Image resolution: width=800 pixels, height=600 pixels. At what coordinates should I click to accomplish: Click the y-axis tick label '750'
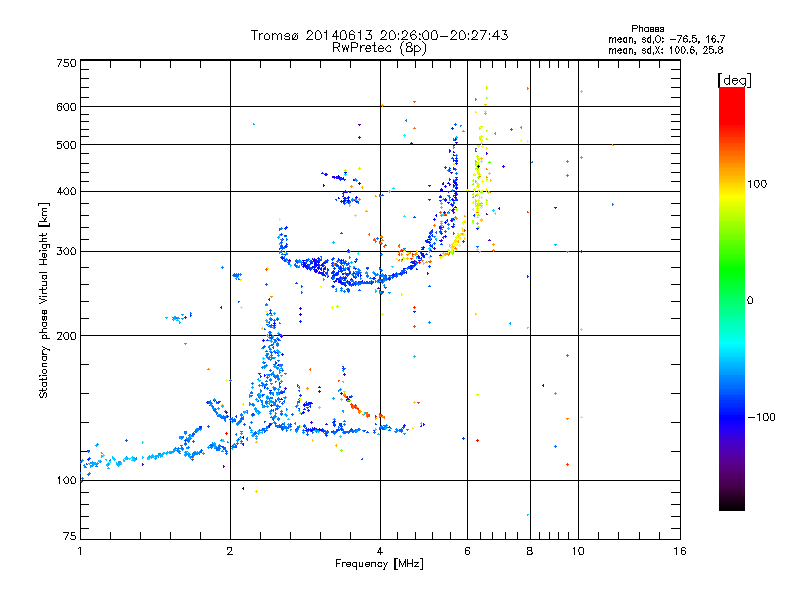click(x=66, y=63)
